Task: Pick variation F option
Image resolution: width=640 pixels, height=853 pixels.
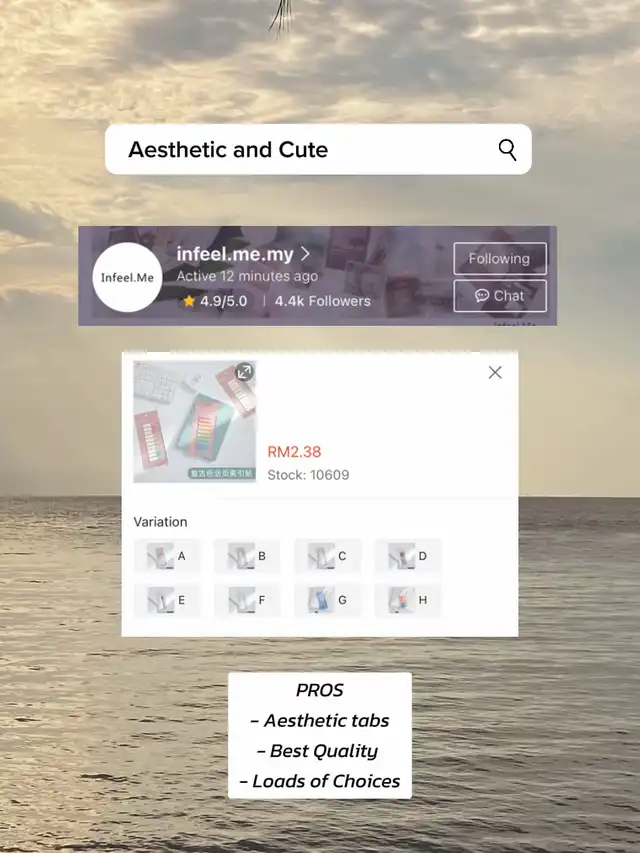Action: 247,600
